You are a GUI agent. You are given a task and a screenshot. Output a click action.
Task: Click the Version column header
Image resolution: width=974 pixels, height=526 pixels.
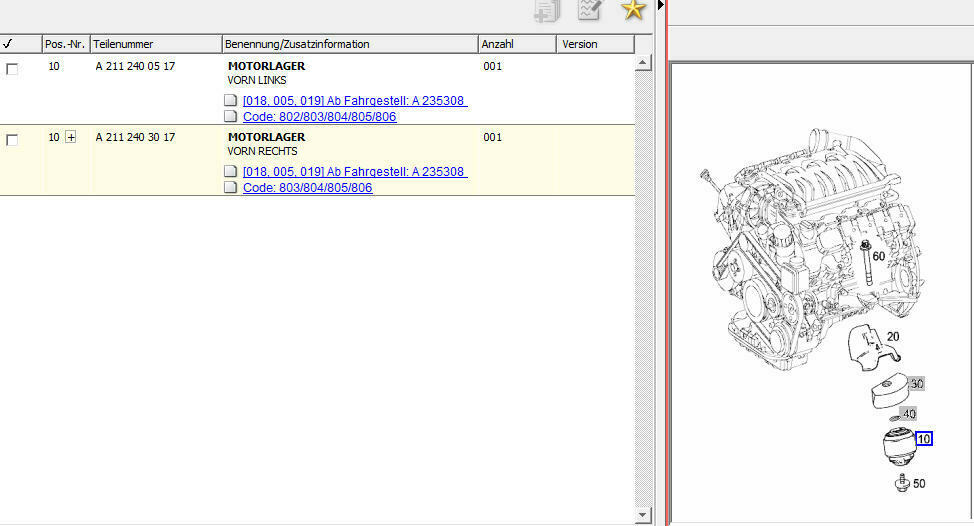pyautogui.click(x=595, y=44)
